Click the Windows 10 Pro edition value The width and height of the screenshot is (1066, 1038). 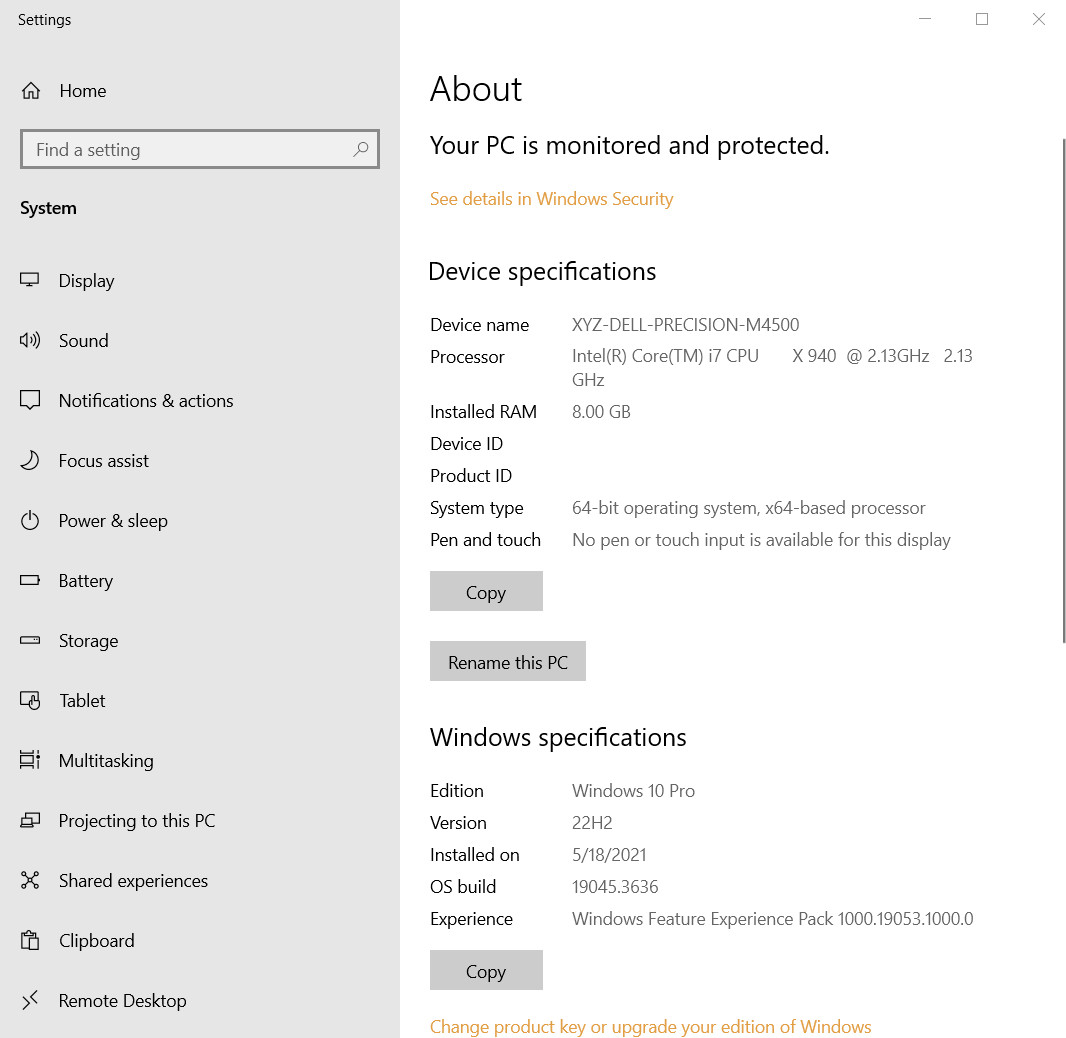[633, 791]
